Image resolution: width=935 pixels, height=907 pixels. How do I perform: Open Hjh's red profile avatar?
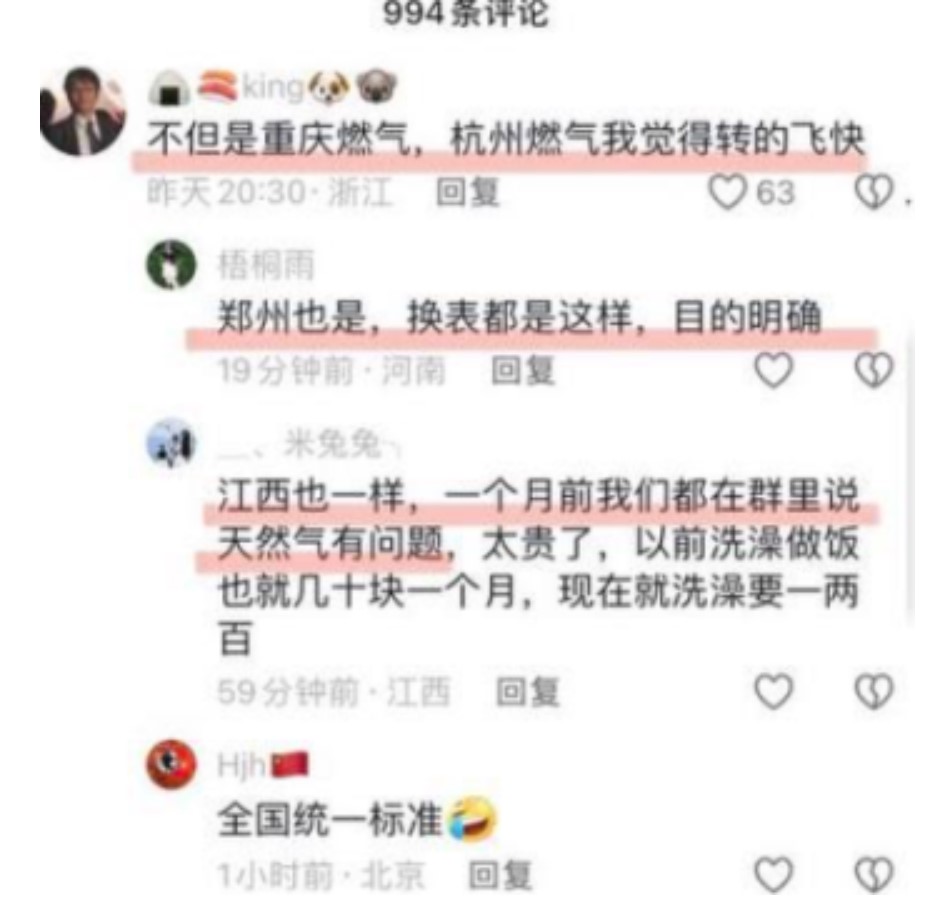(171, 764)
